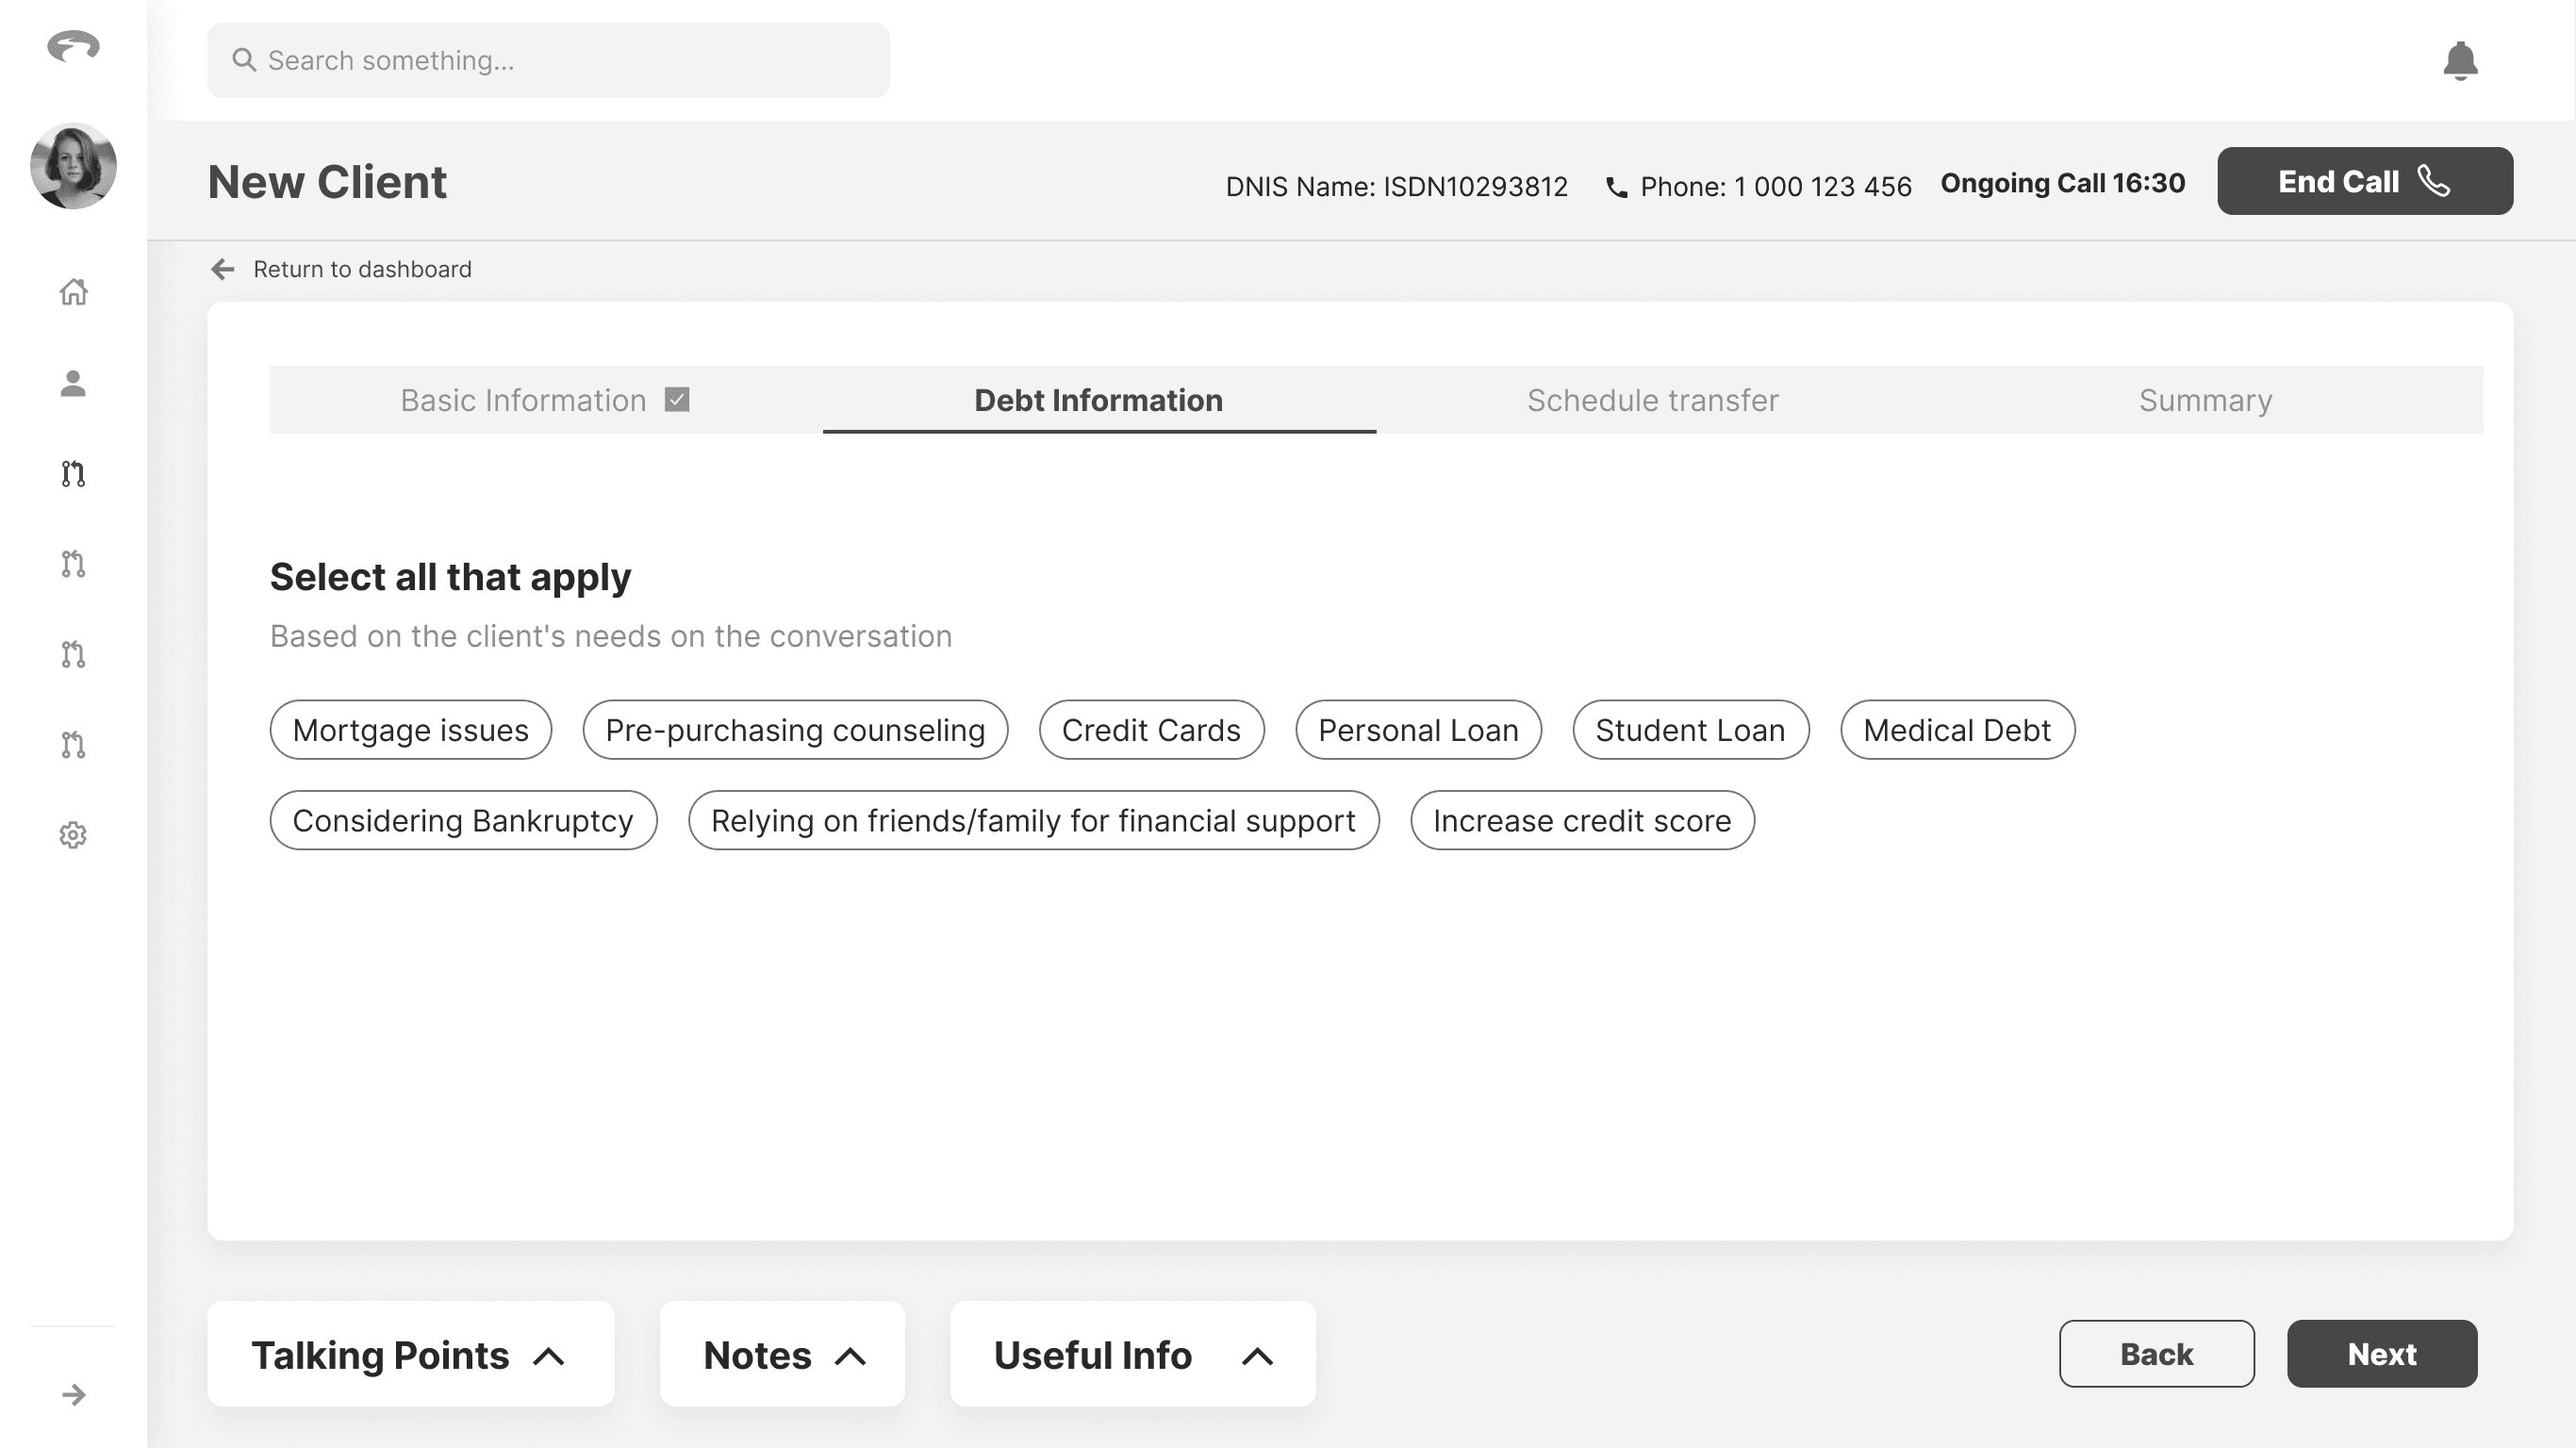2576x1448 pixels.
Task: Go to the Summary tab
Action: click(2205, 400)
